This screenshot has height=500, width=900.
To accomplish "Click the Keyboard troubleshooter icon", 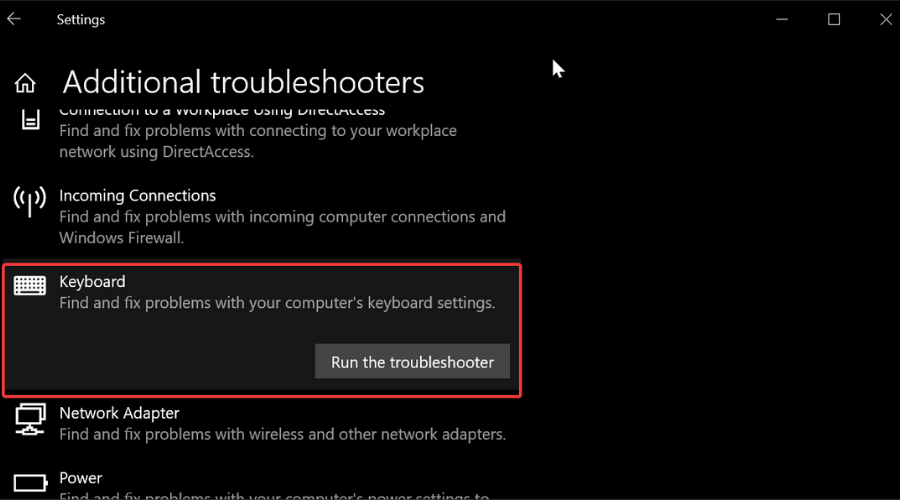I will (30, 285).
